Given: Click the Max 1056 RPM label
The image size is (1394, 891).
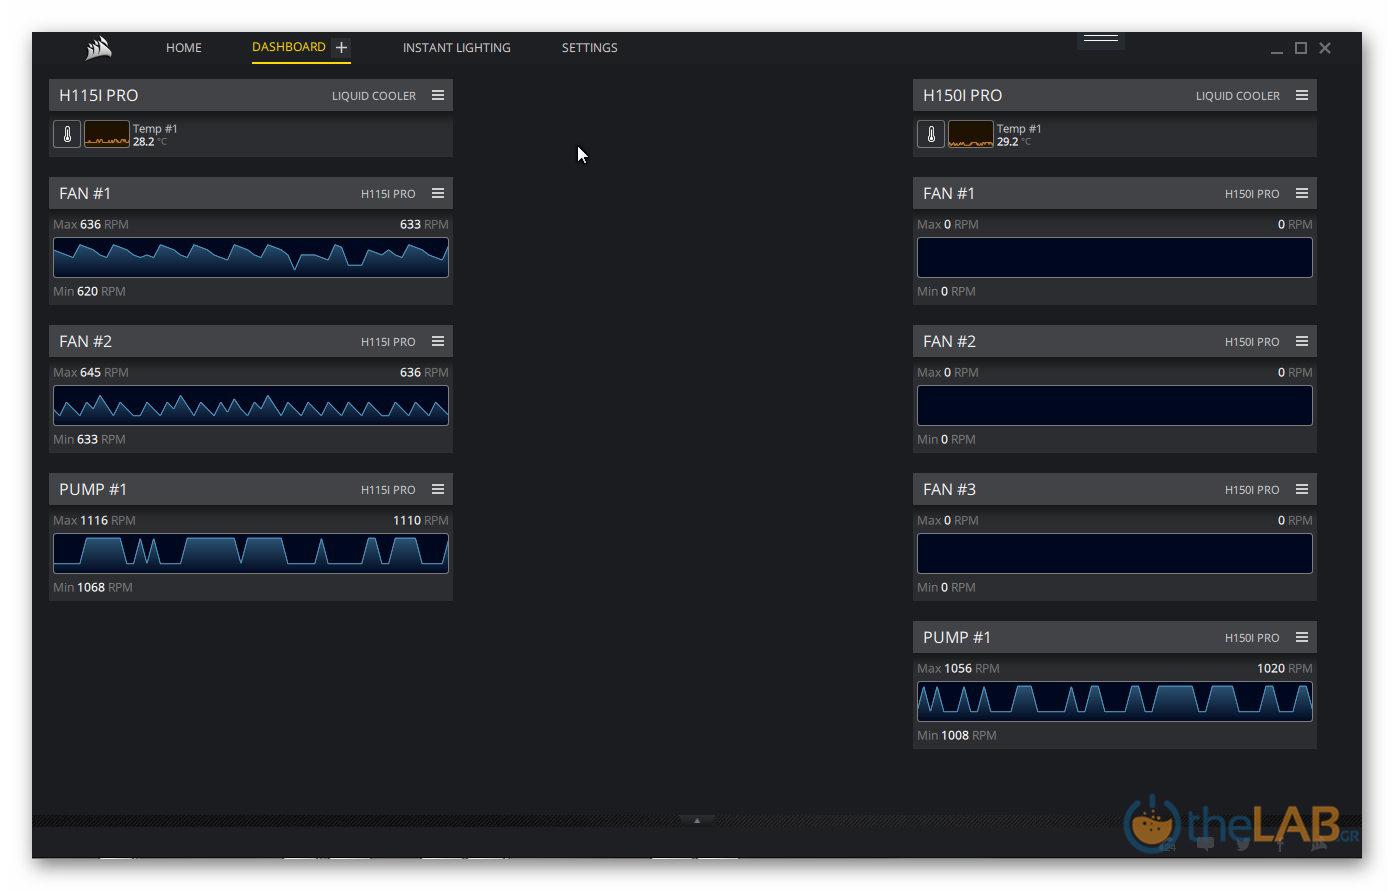Looking at the screenshot, I should (x=958, y=668).
